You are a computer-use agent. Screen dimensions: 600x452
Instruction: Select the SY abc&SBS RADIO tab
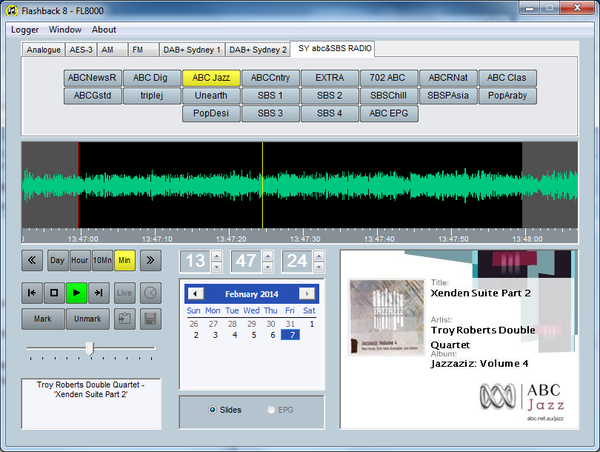coord(333,49)
